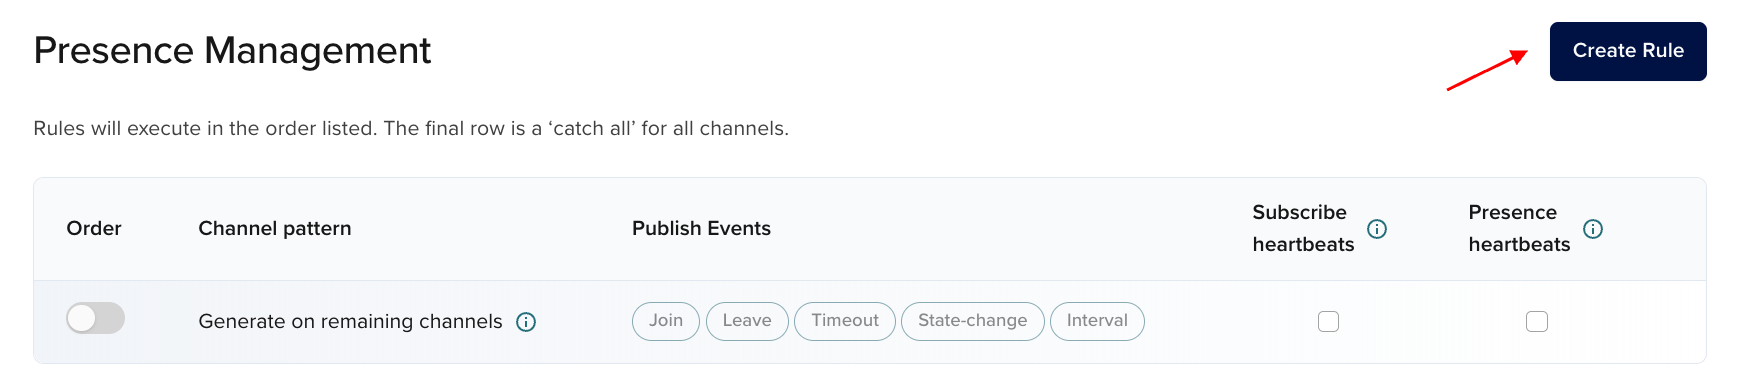This screenshot has height=390, width=1740.
Task: Click the Create Rule button
Action: tap(1628, 51)
